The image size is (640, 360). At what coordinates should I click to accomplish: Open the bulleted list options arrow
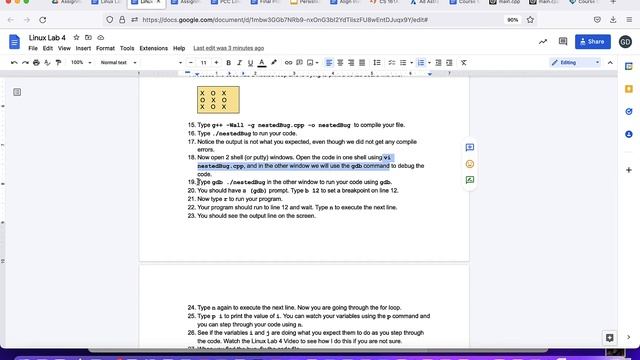[x=411, y=63]
